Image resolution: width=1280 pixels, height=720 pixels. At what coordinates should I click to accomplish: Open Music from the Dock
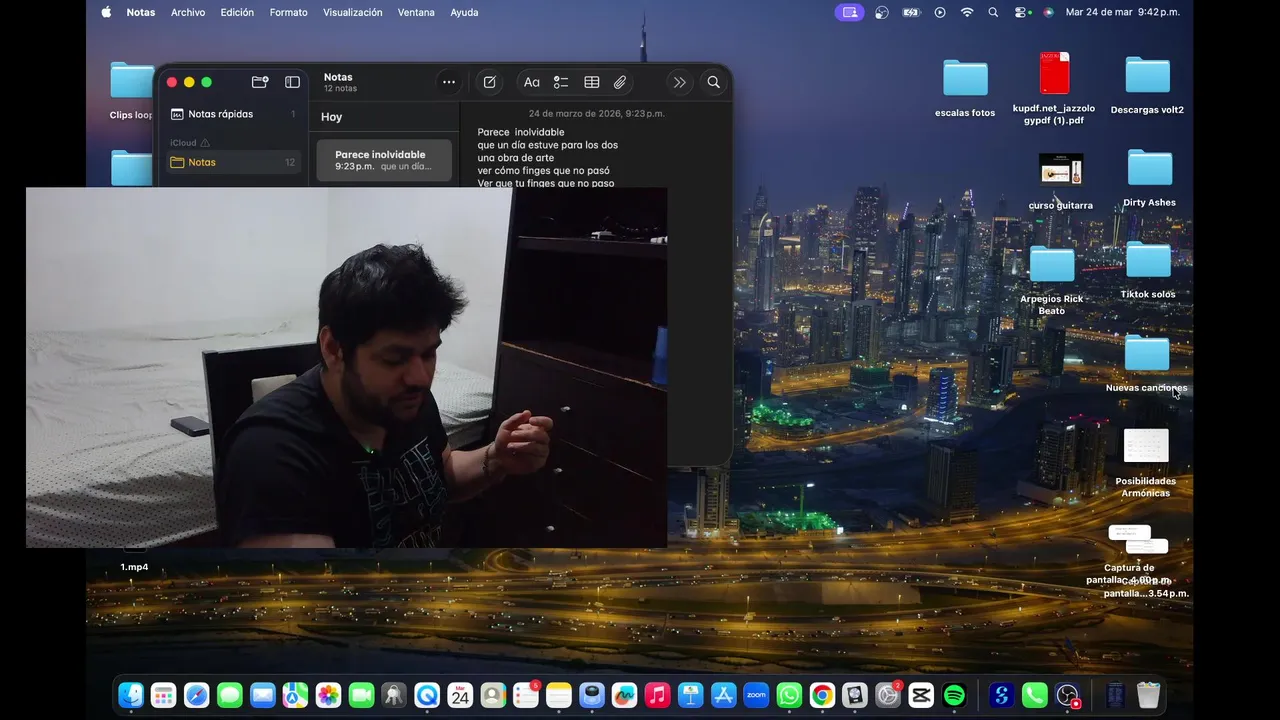coord(657,695)
